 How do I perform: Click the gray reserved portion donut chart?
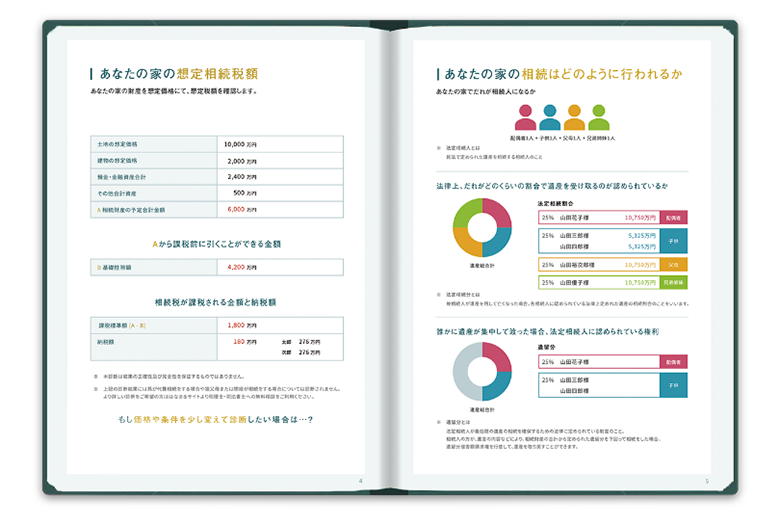(x=482, y=373)
